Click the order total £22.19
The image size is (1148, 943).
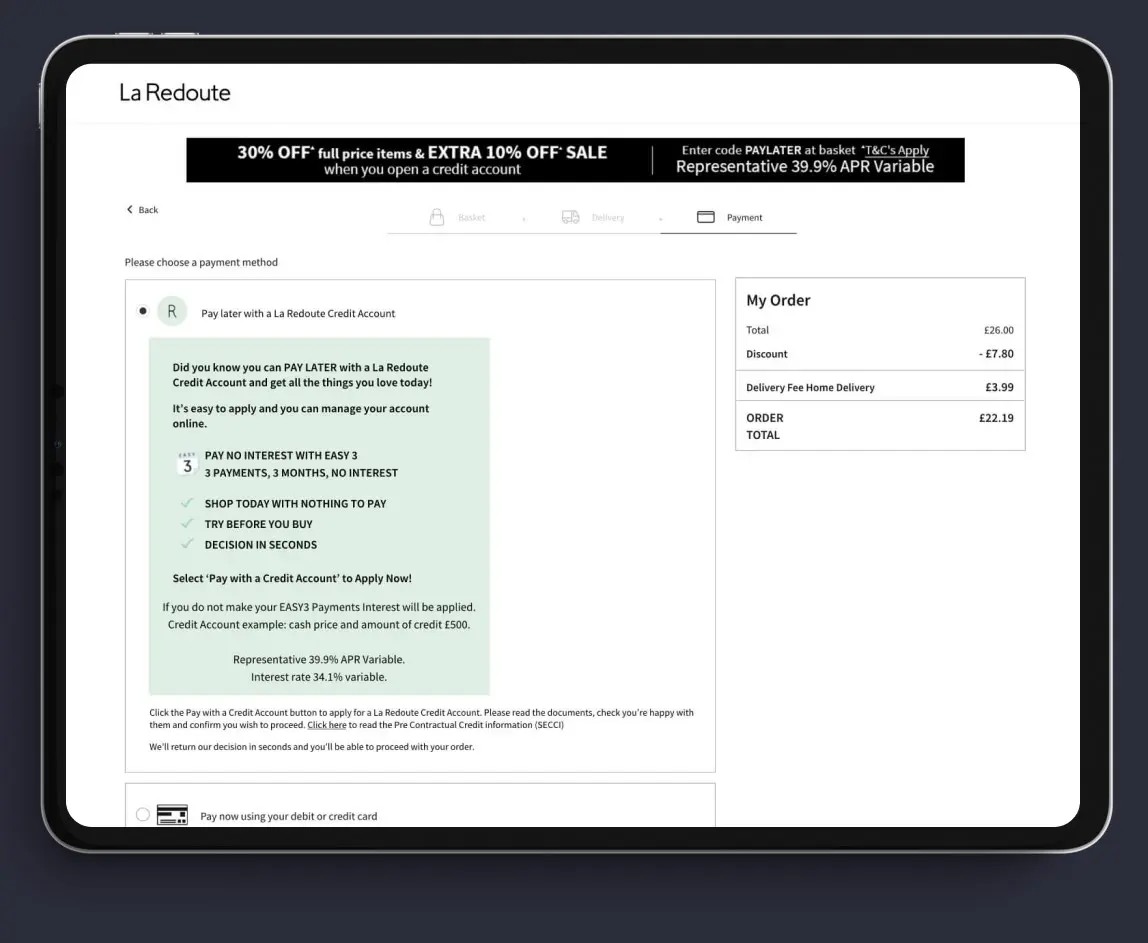[x=996, y=418]
